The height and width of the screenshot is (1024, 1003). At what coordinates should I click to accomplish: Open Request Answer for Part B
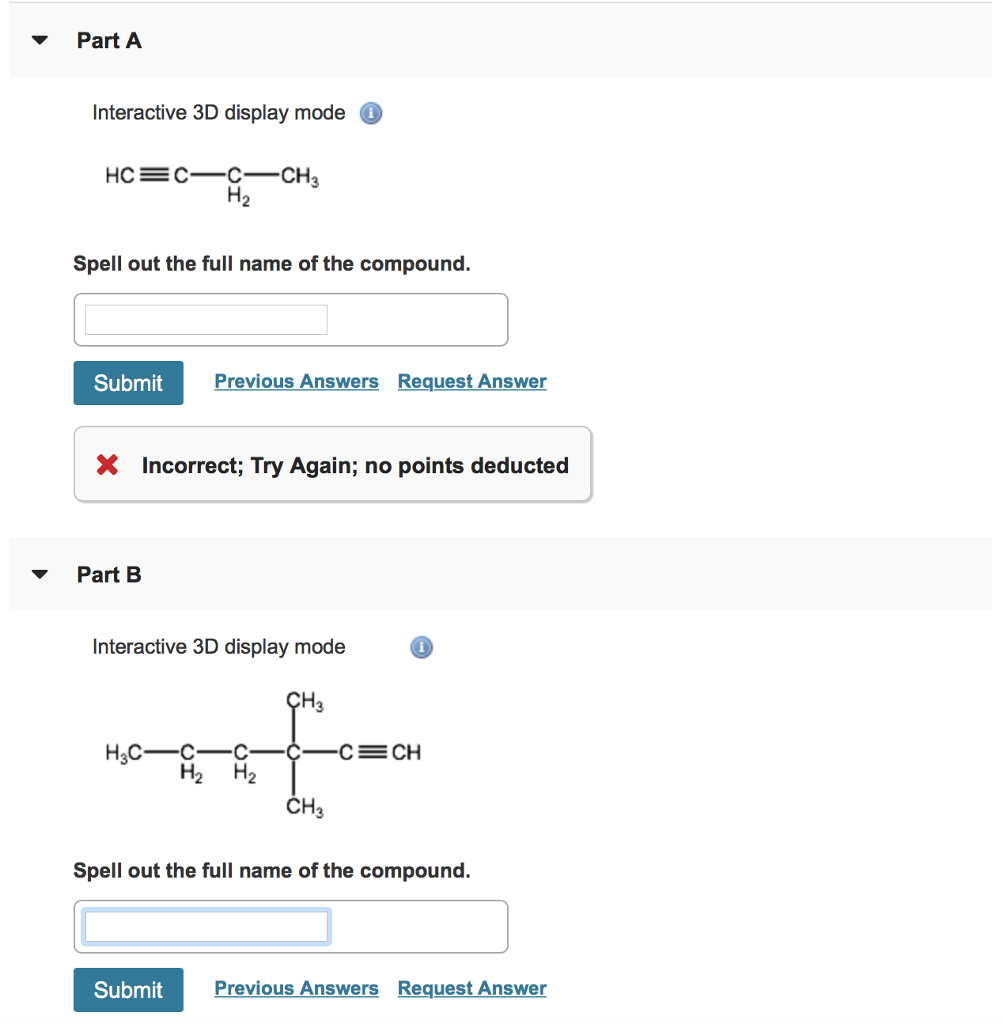(x=471, y=988)
